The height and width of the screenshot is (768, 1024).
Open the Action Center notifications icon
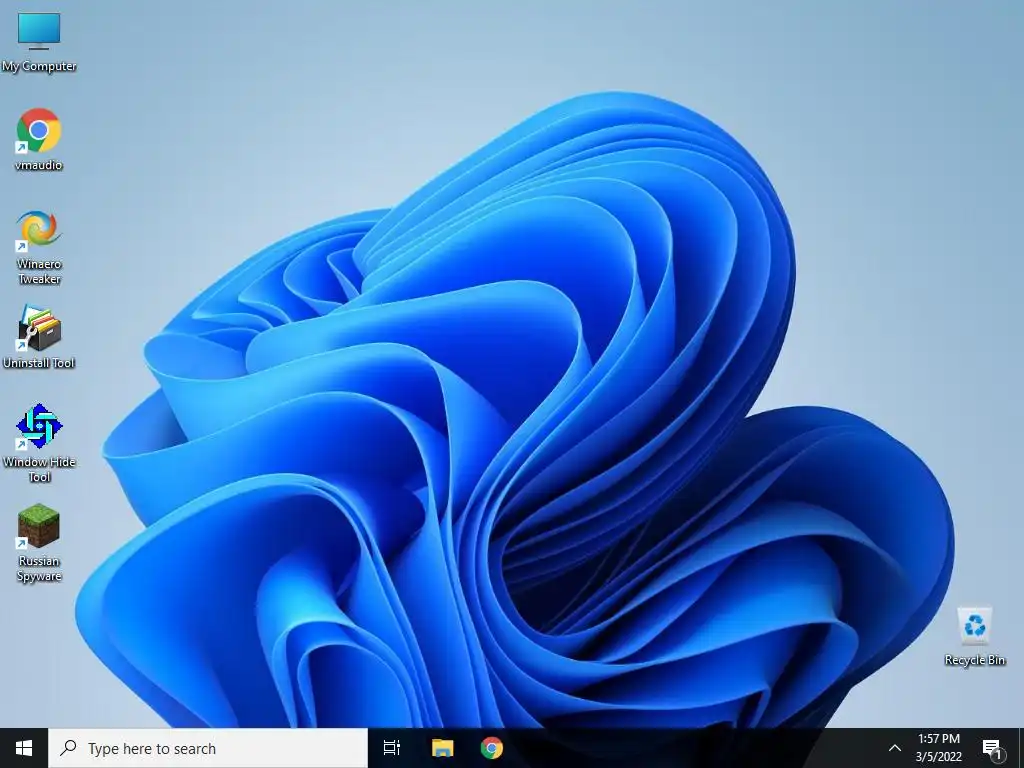(x=992, y=749)
